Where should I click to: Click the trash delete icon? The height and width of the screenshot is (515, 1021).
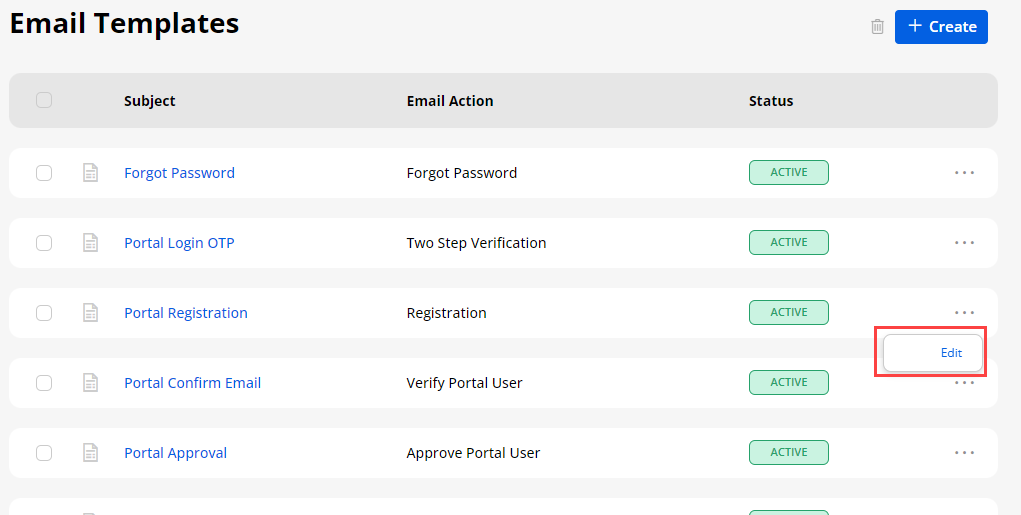pos(877,27)
